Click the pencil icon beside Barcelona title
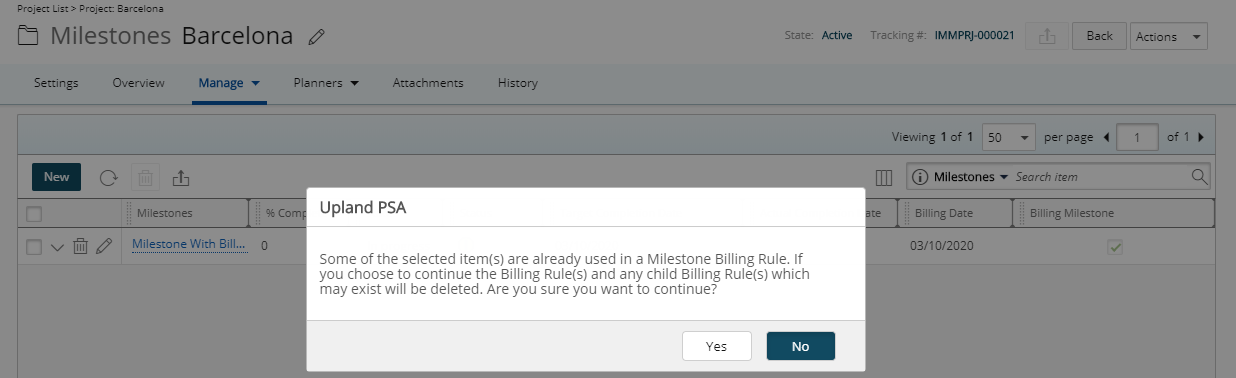This screenshot has width=1236, height=378. 317,38
